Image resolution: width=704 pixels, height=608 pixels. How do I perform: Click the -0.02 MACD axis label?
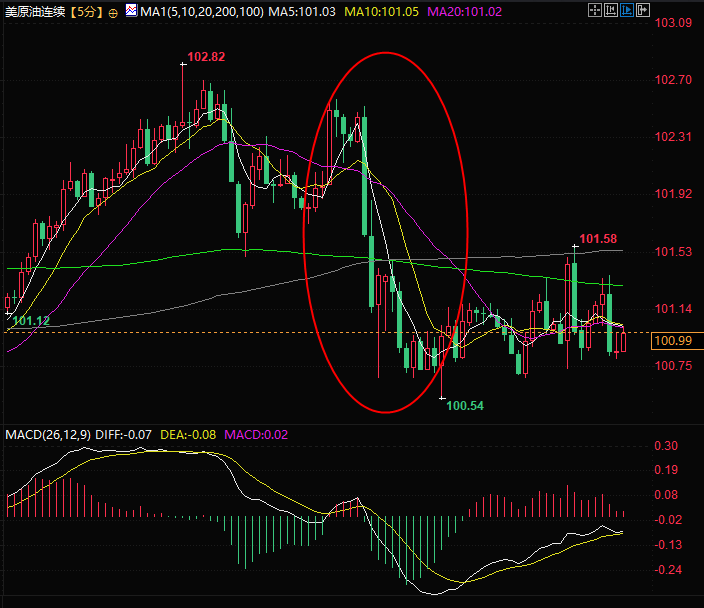click(x=669, y=520)
